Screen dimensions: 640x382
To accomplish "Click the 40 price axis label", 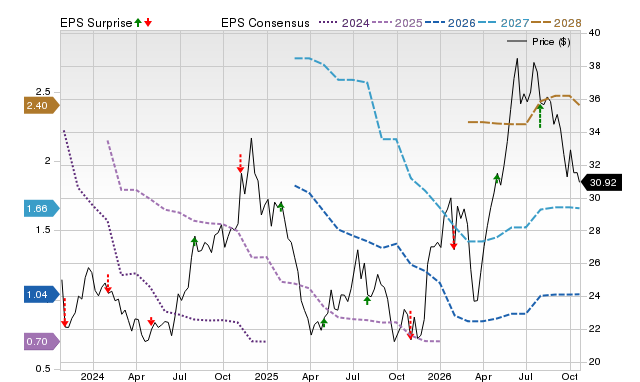I will coord(595,33).
